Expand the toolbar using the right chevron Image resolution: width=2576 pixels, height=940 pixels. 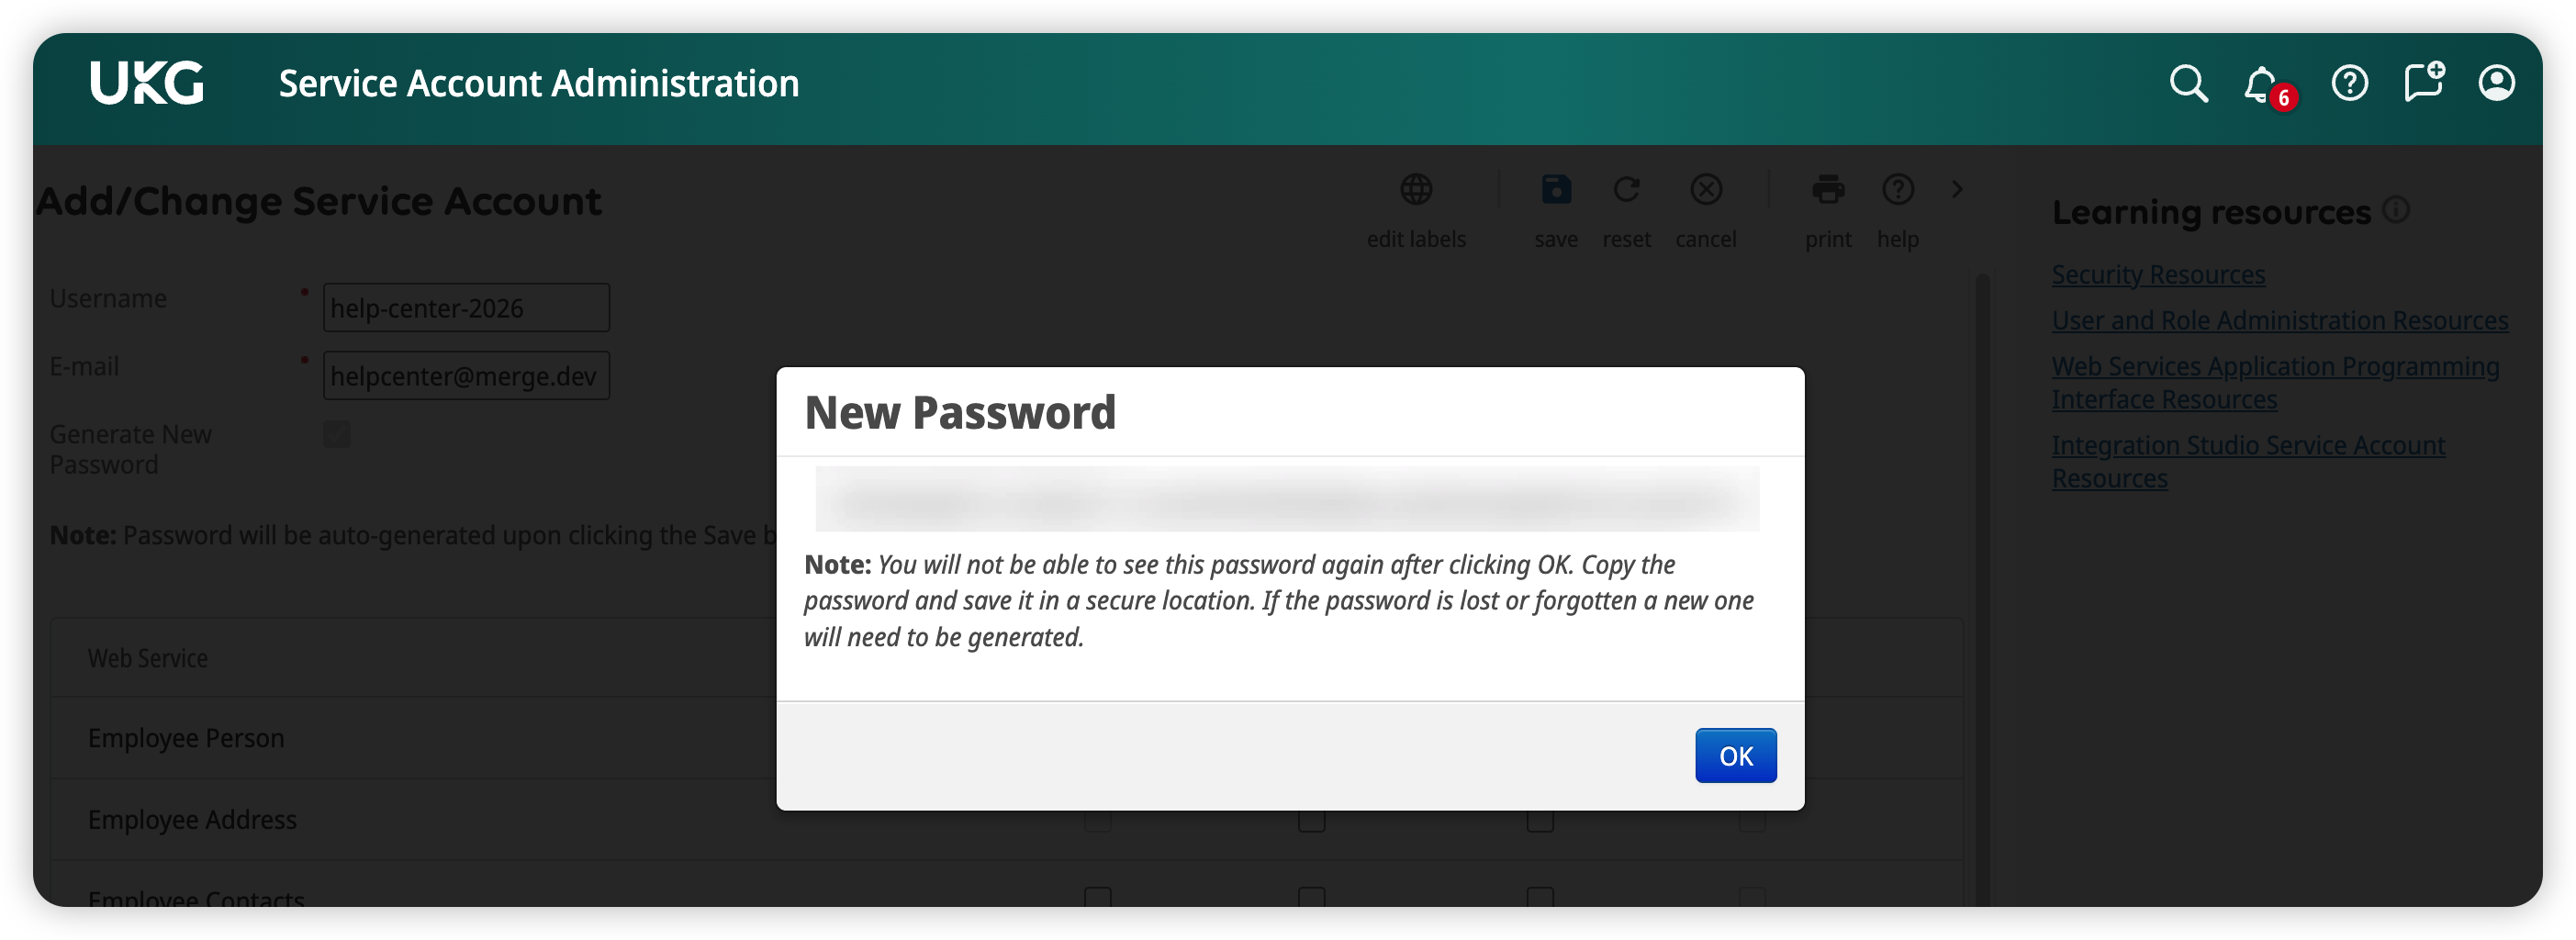1957,189
